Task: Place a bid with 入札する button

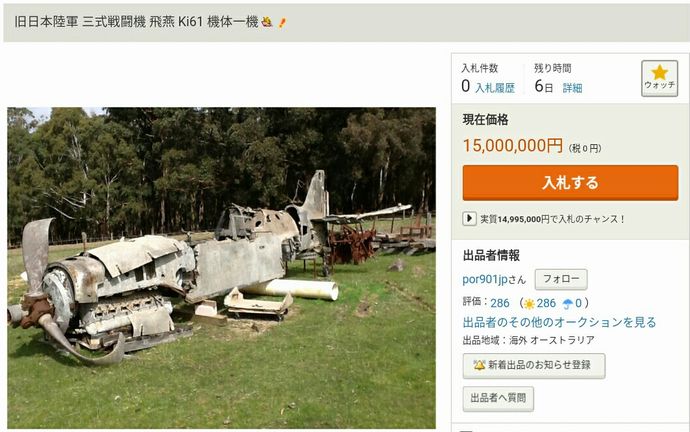Action: [x=570, y=183]
